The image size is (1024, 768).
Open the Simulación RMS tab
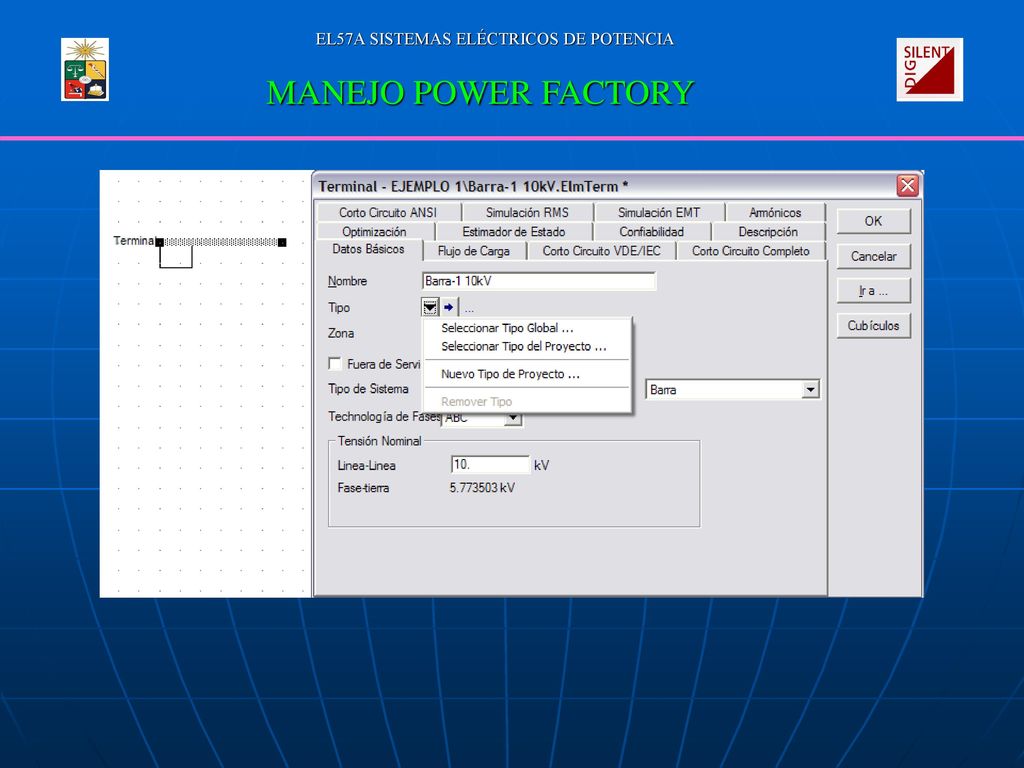(x=527, y=212)
